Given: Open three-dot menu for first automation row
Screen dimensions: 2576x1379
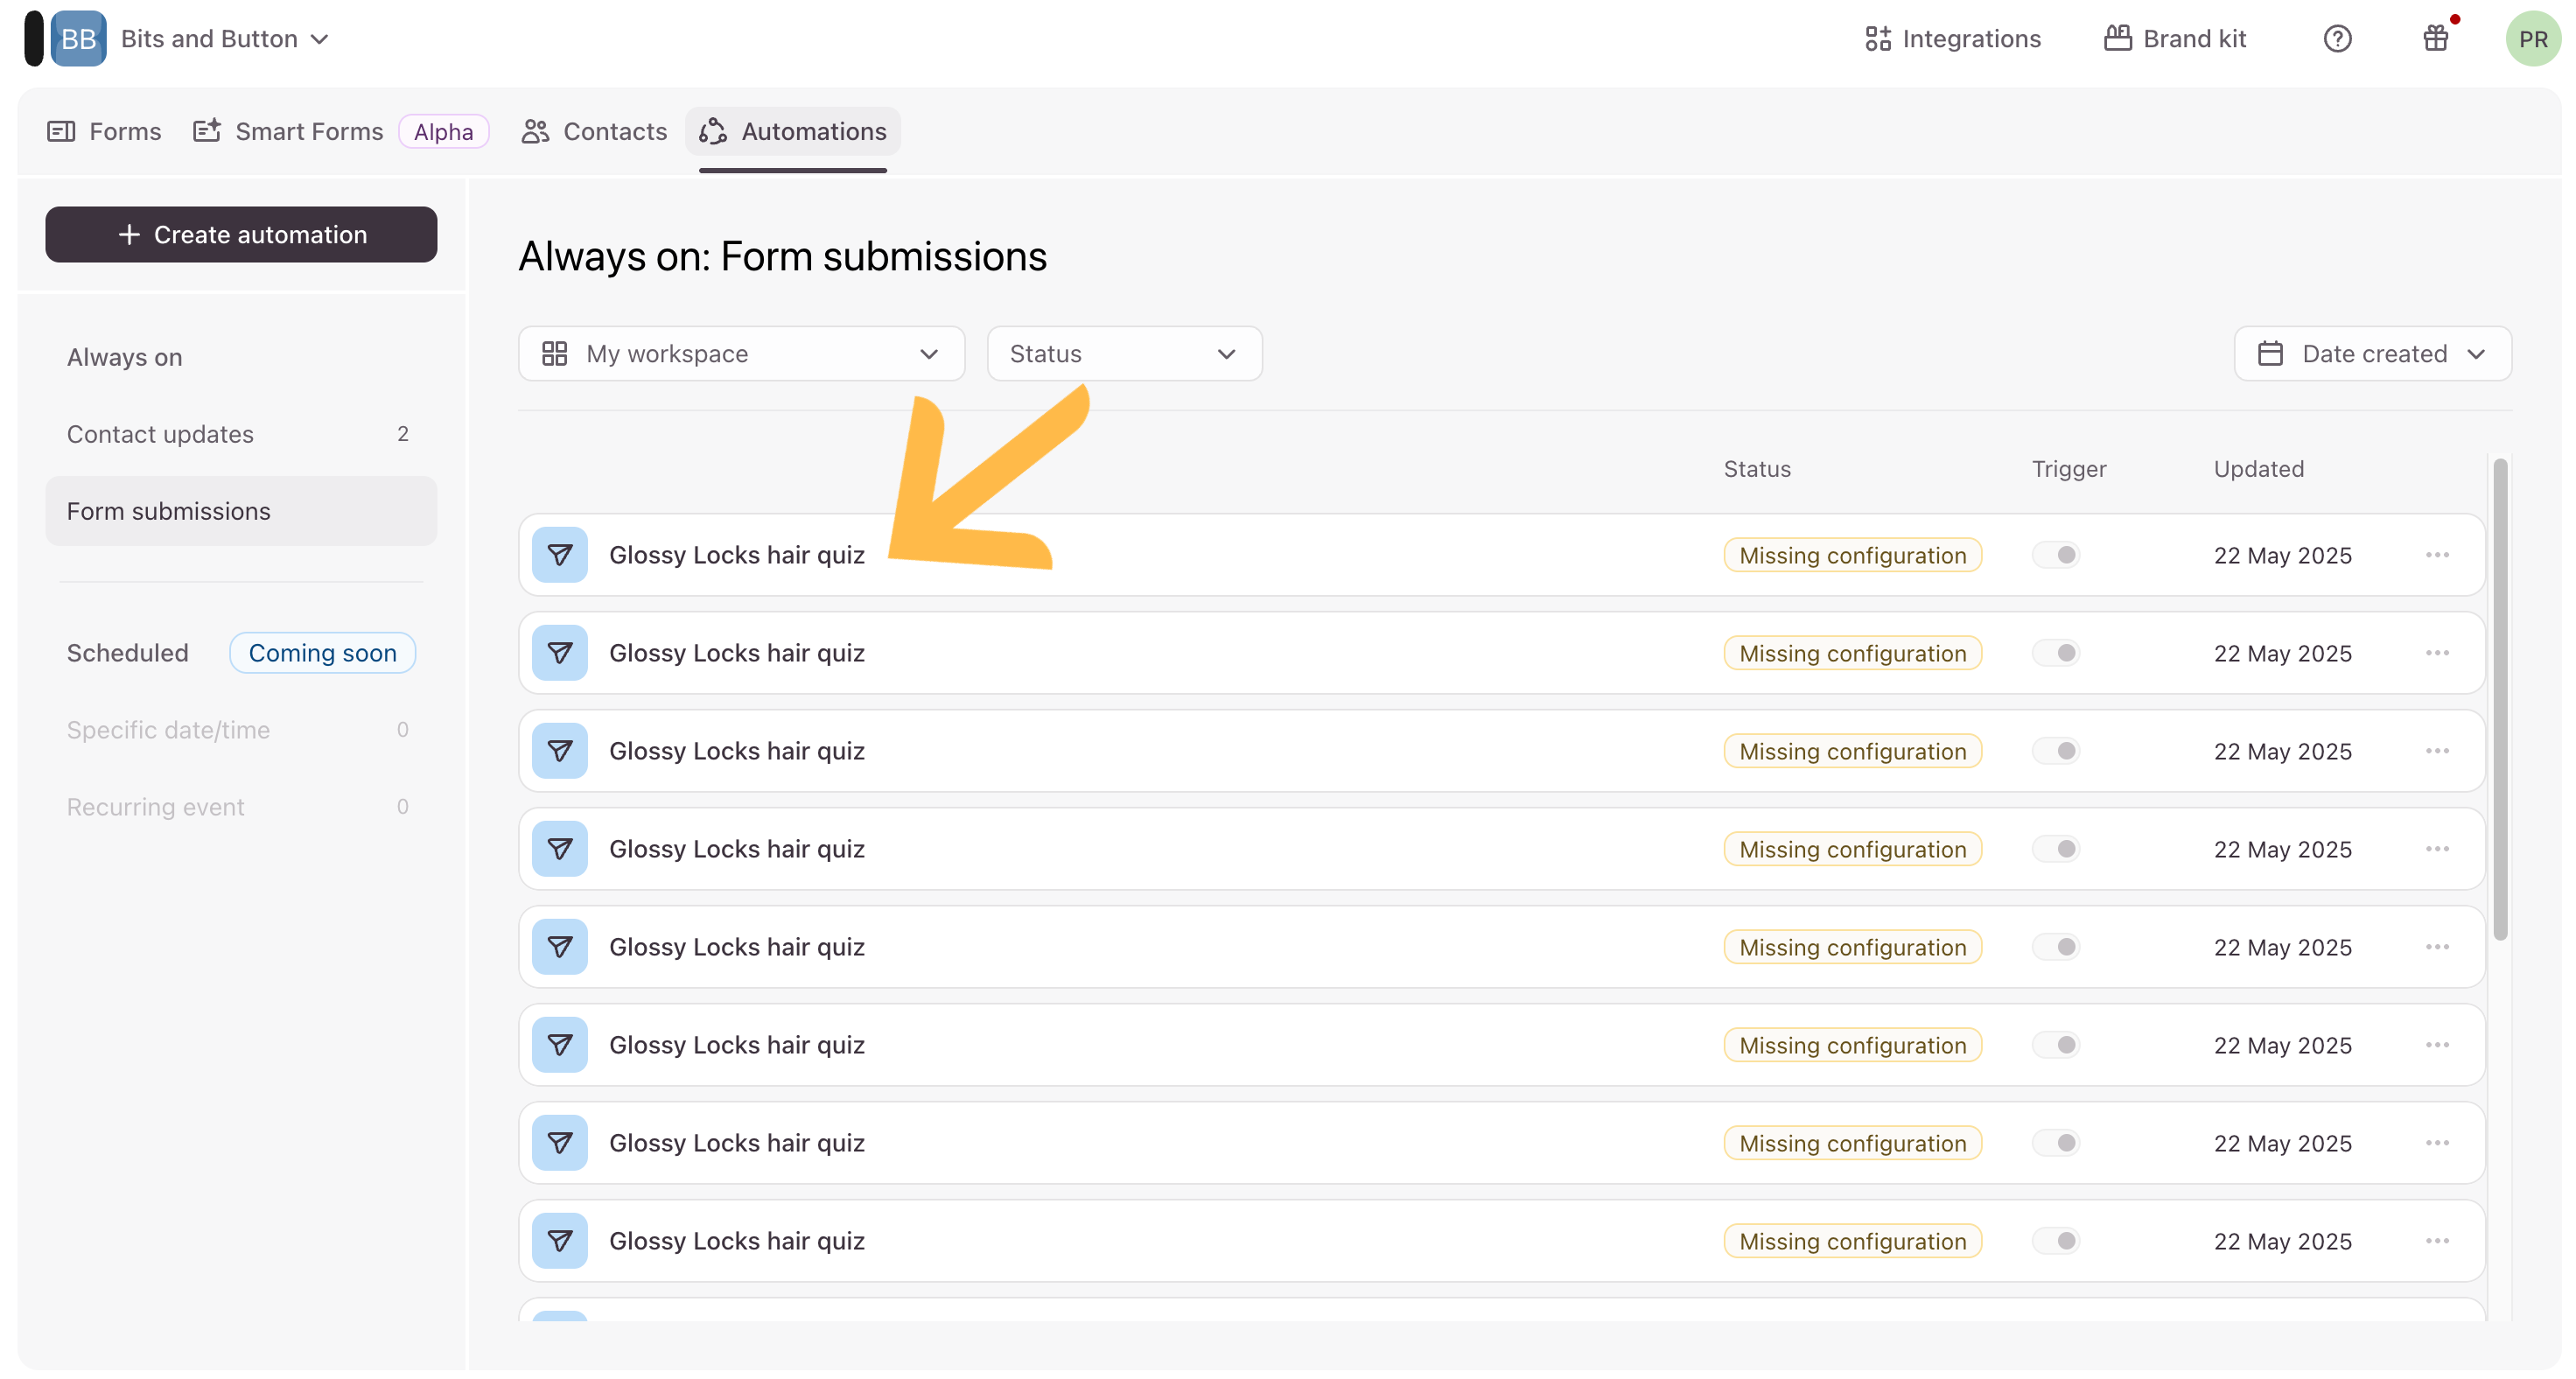Looking at the screenshot, I should pos(2437,555).
